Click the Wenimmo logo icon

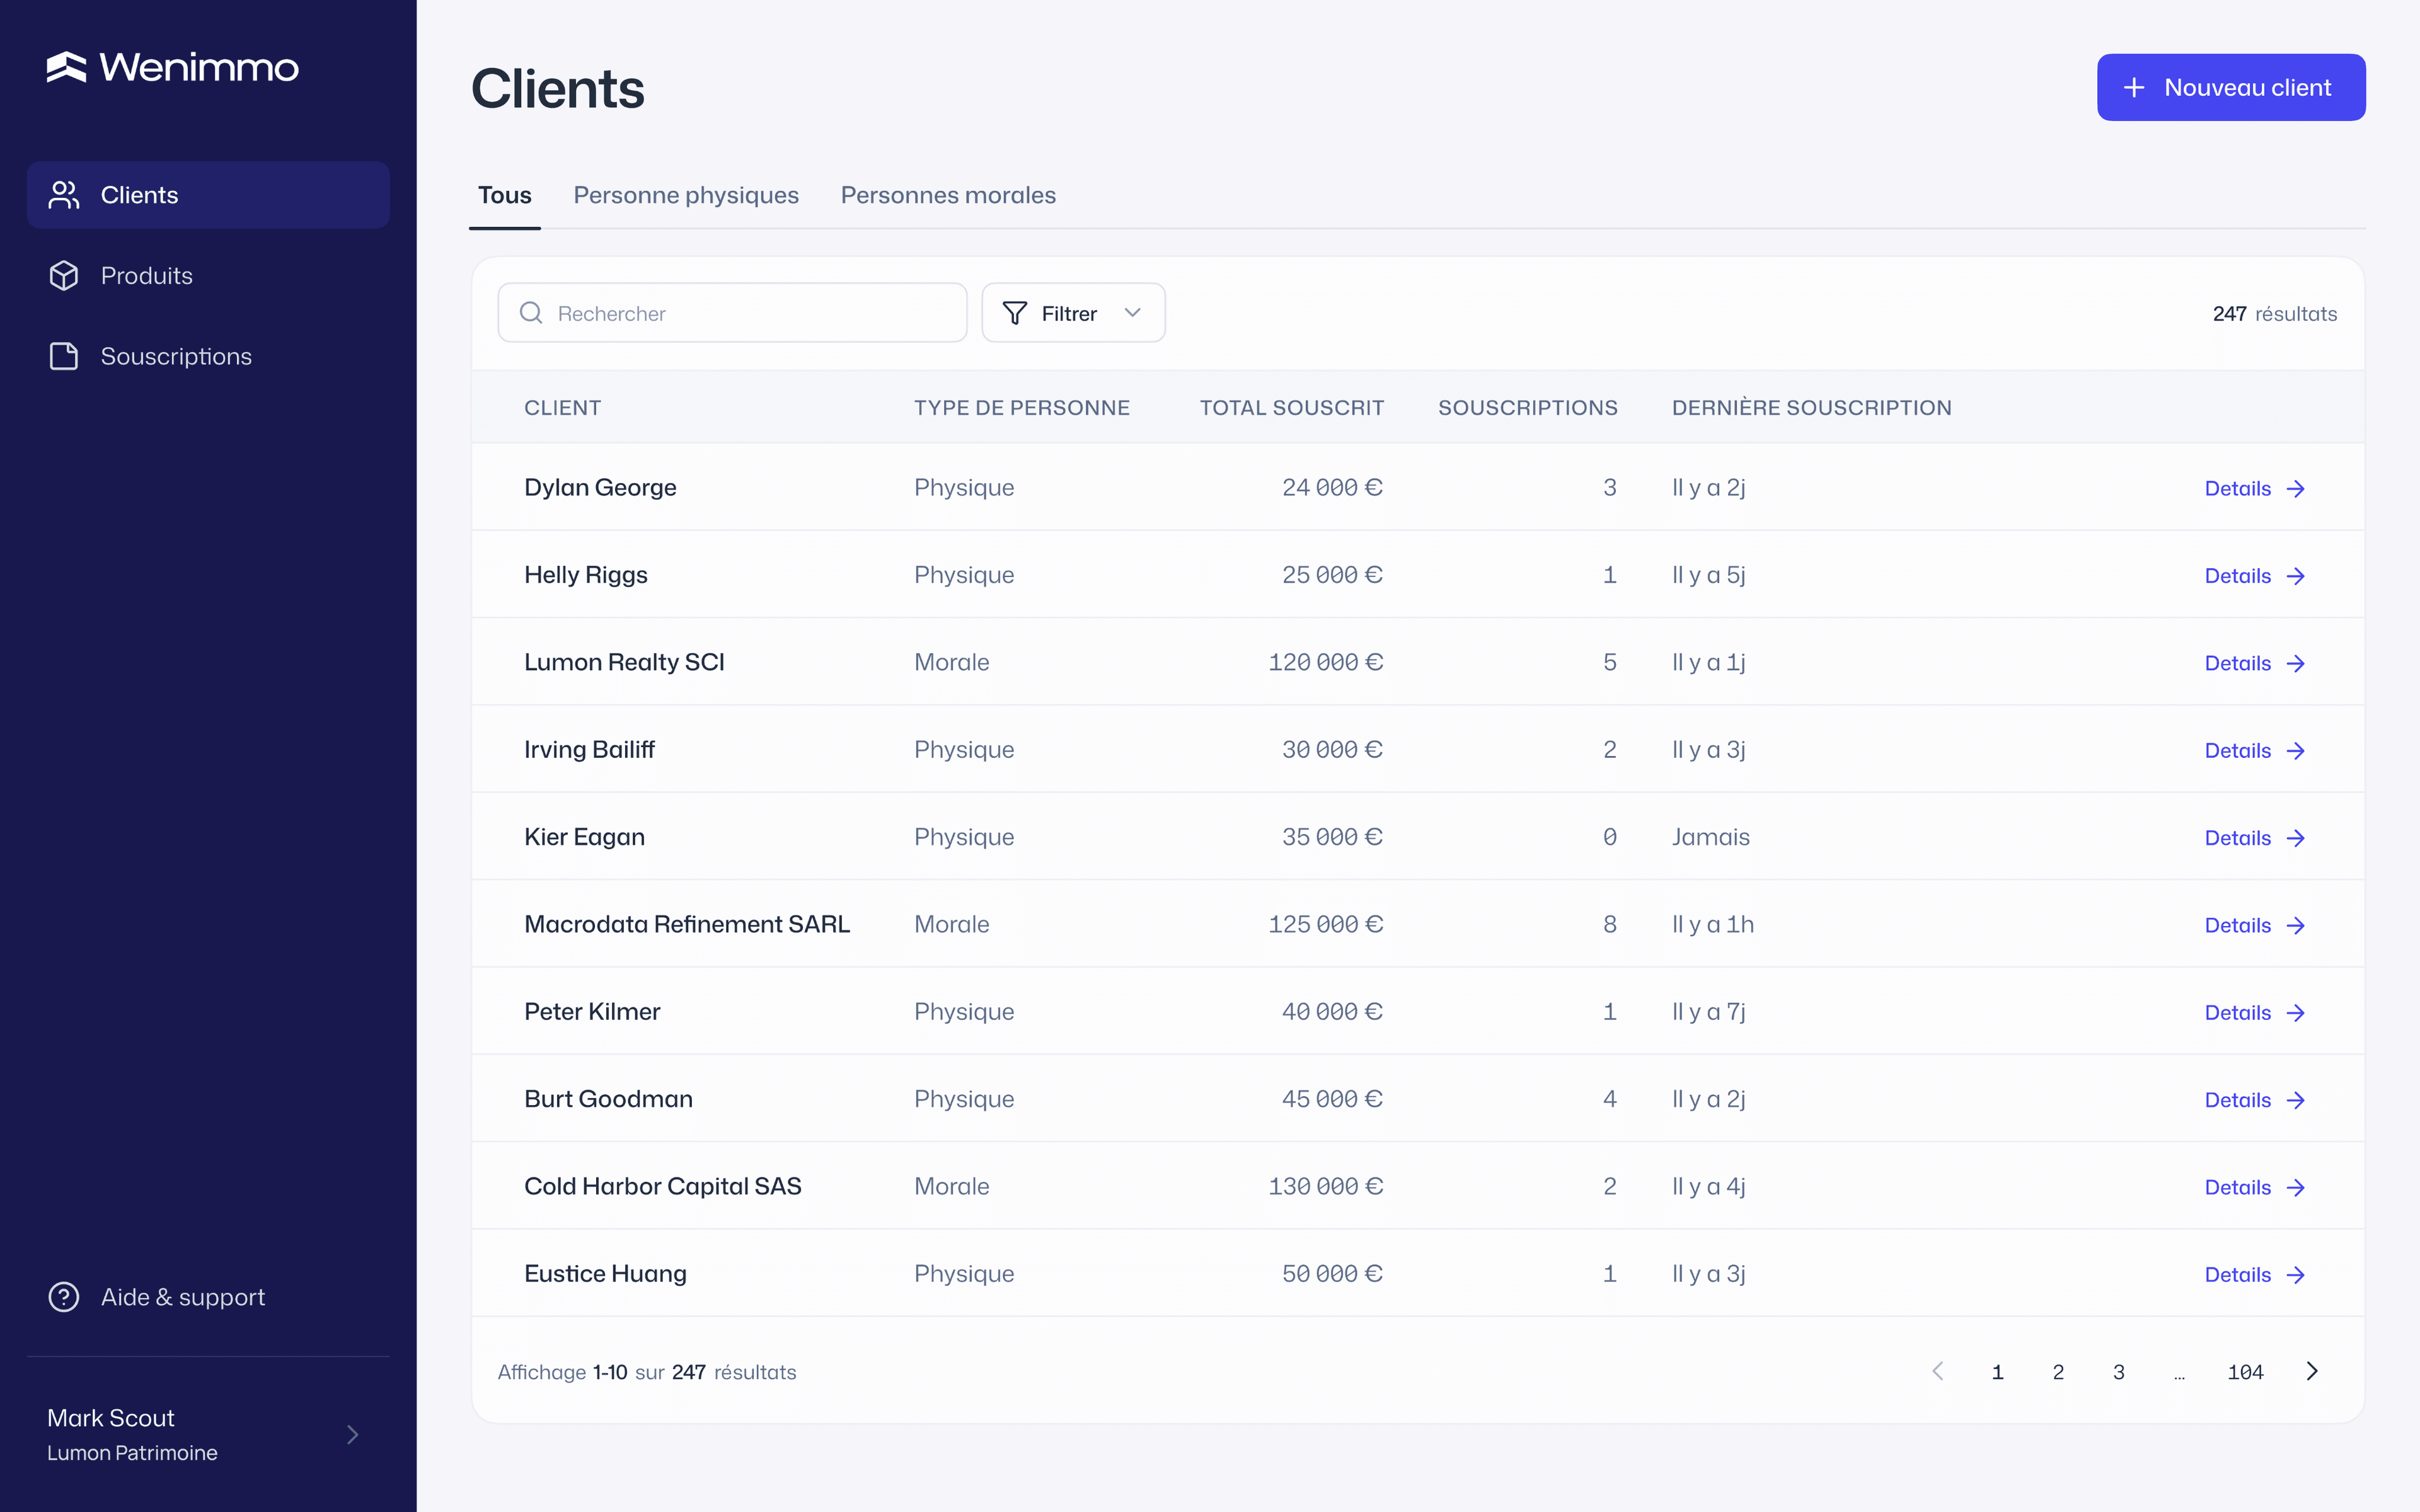66,67
